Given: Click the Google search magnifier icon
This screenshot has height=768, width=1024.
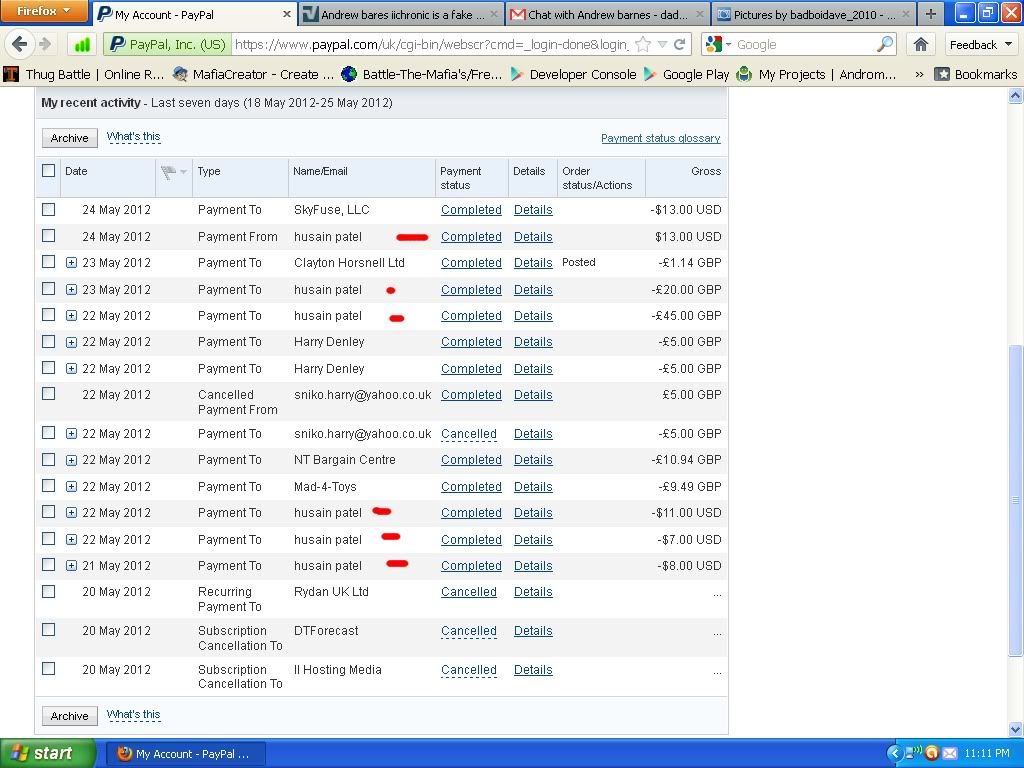Looking at the screenshot, I should coord(885,45).
